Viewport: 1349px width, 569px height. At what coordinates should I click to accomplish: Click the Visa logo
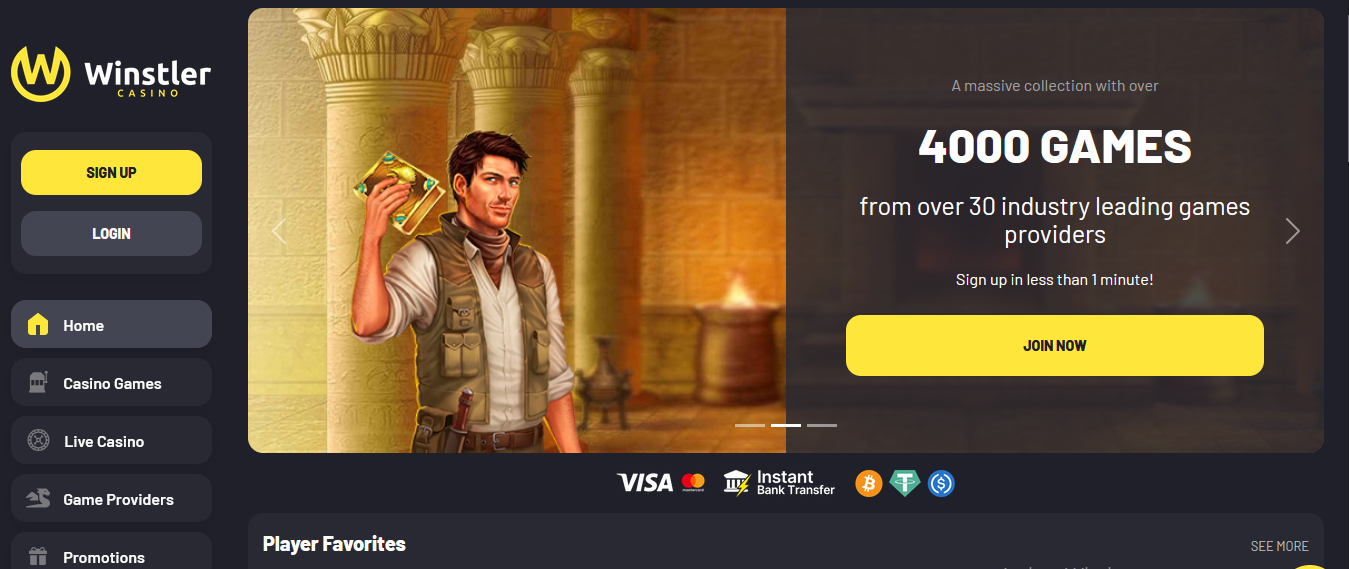(645, 483)
